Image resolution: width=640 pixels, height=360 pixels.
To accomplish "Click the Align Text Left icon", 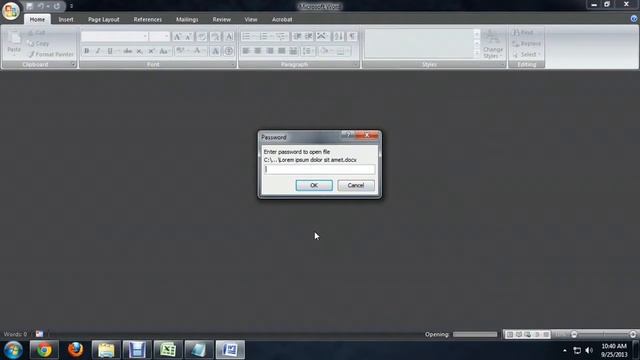I will (246, 51).
